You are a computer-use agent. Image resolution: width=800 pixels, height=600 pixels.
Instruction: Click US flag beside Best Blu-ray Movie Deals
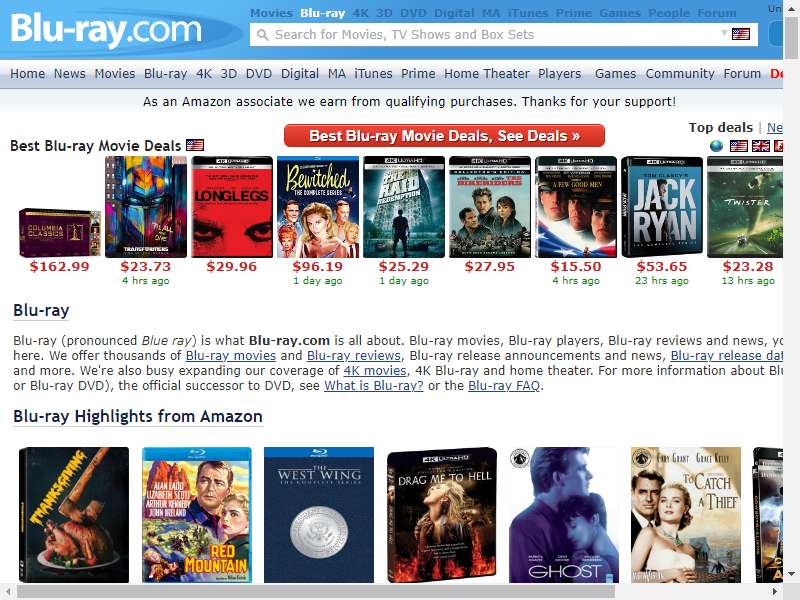(x=195, y=145)
